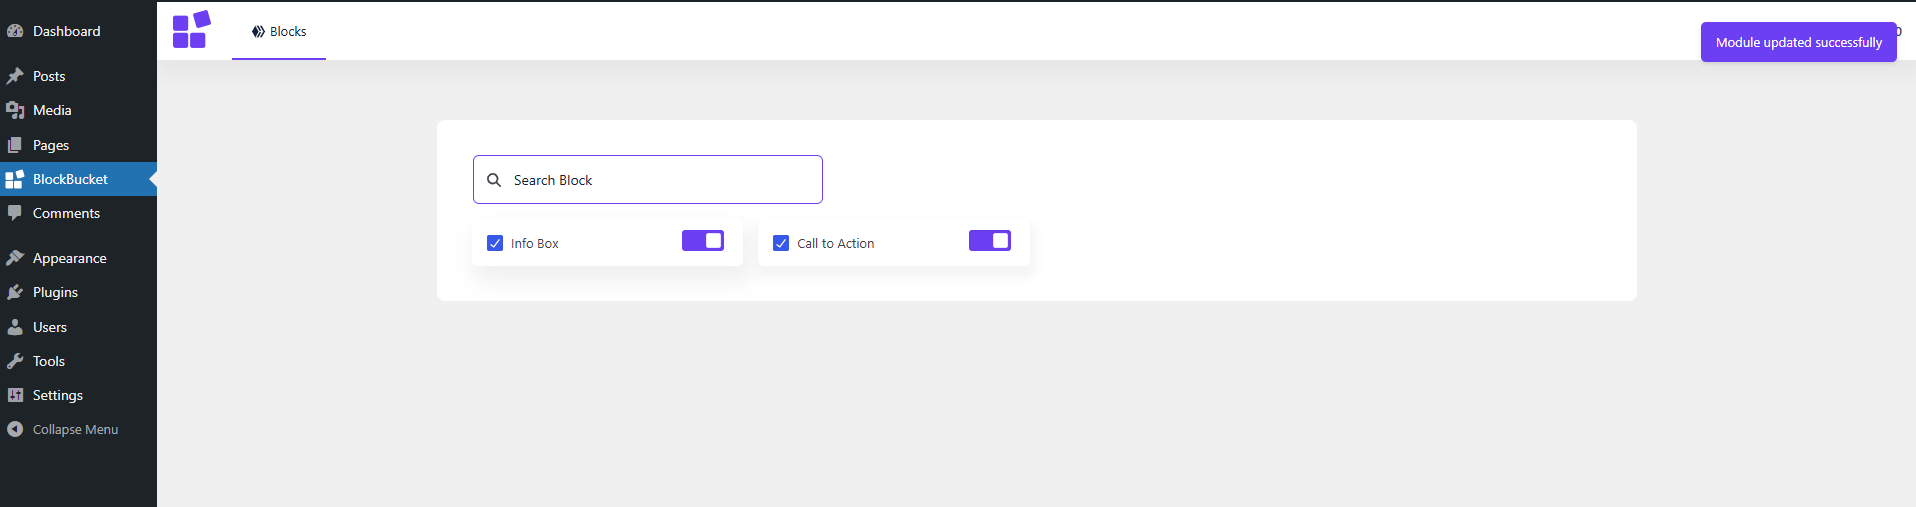The width and height of the screenshot is (1916, 507).
Task: Select the Comments speech bubble icon
Action: [15, 213]
